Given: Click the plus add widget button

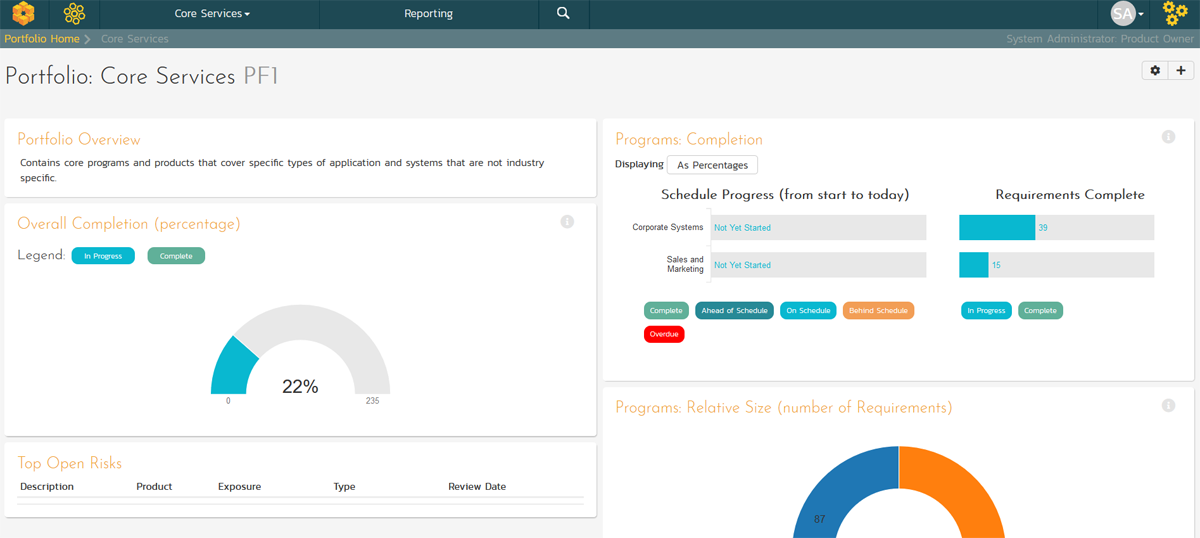Looking at the screenshot, I should pos(1181,71).
